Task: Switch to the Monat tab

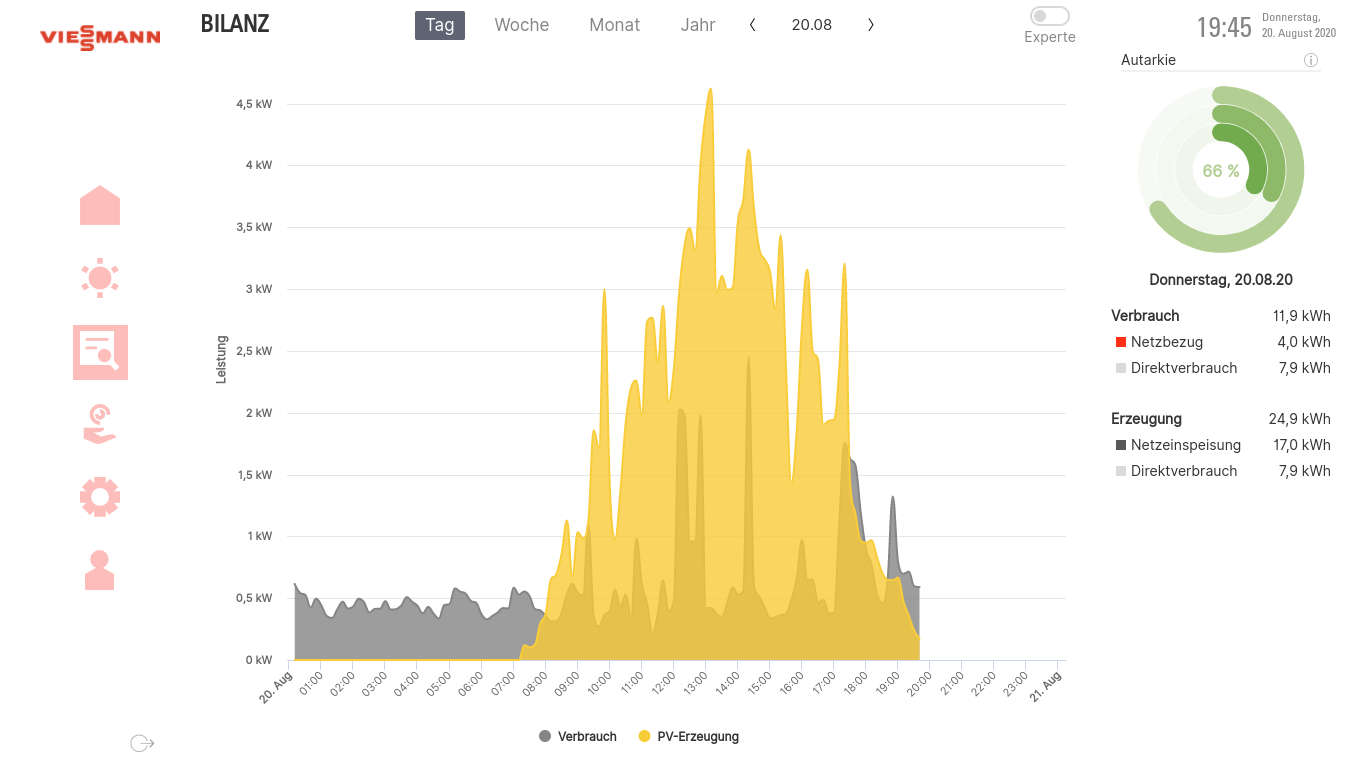Action: point(615,25)
